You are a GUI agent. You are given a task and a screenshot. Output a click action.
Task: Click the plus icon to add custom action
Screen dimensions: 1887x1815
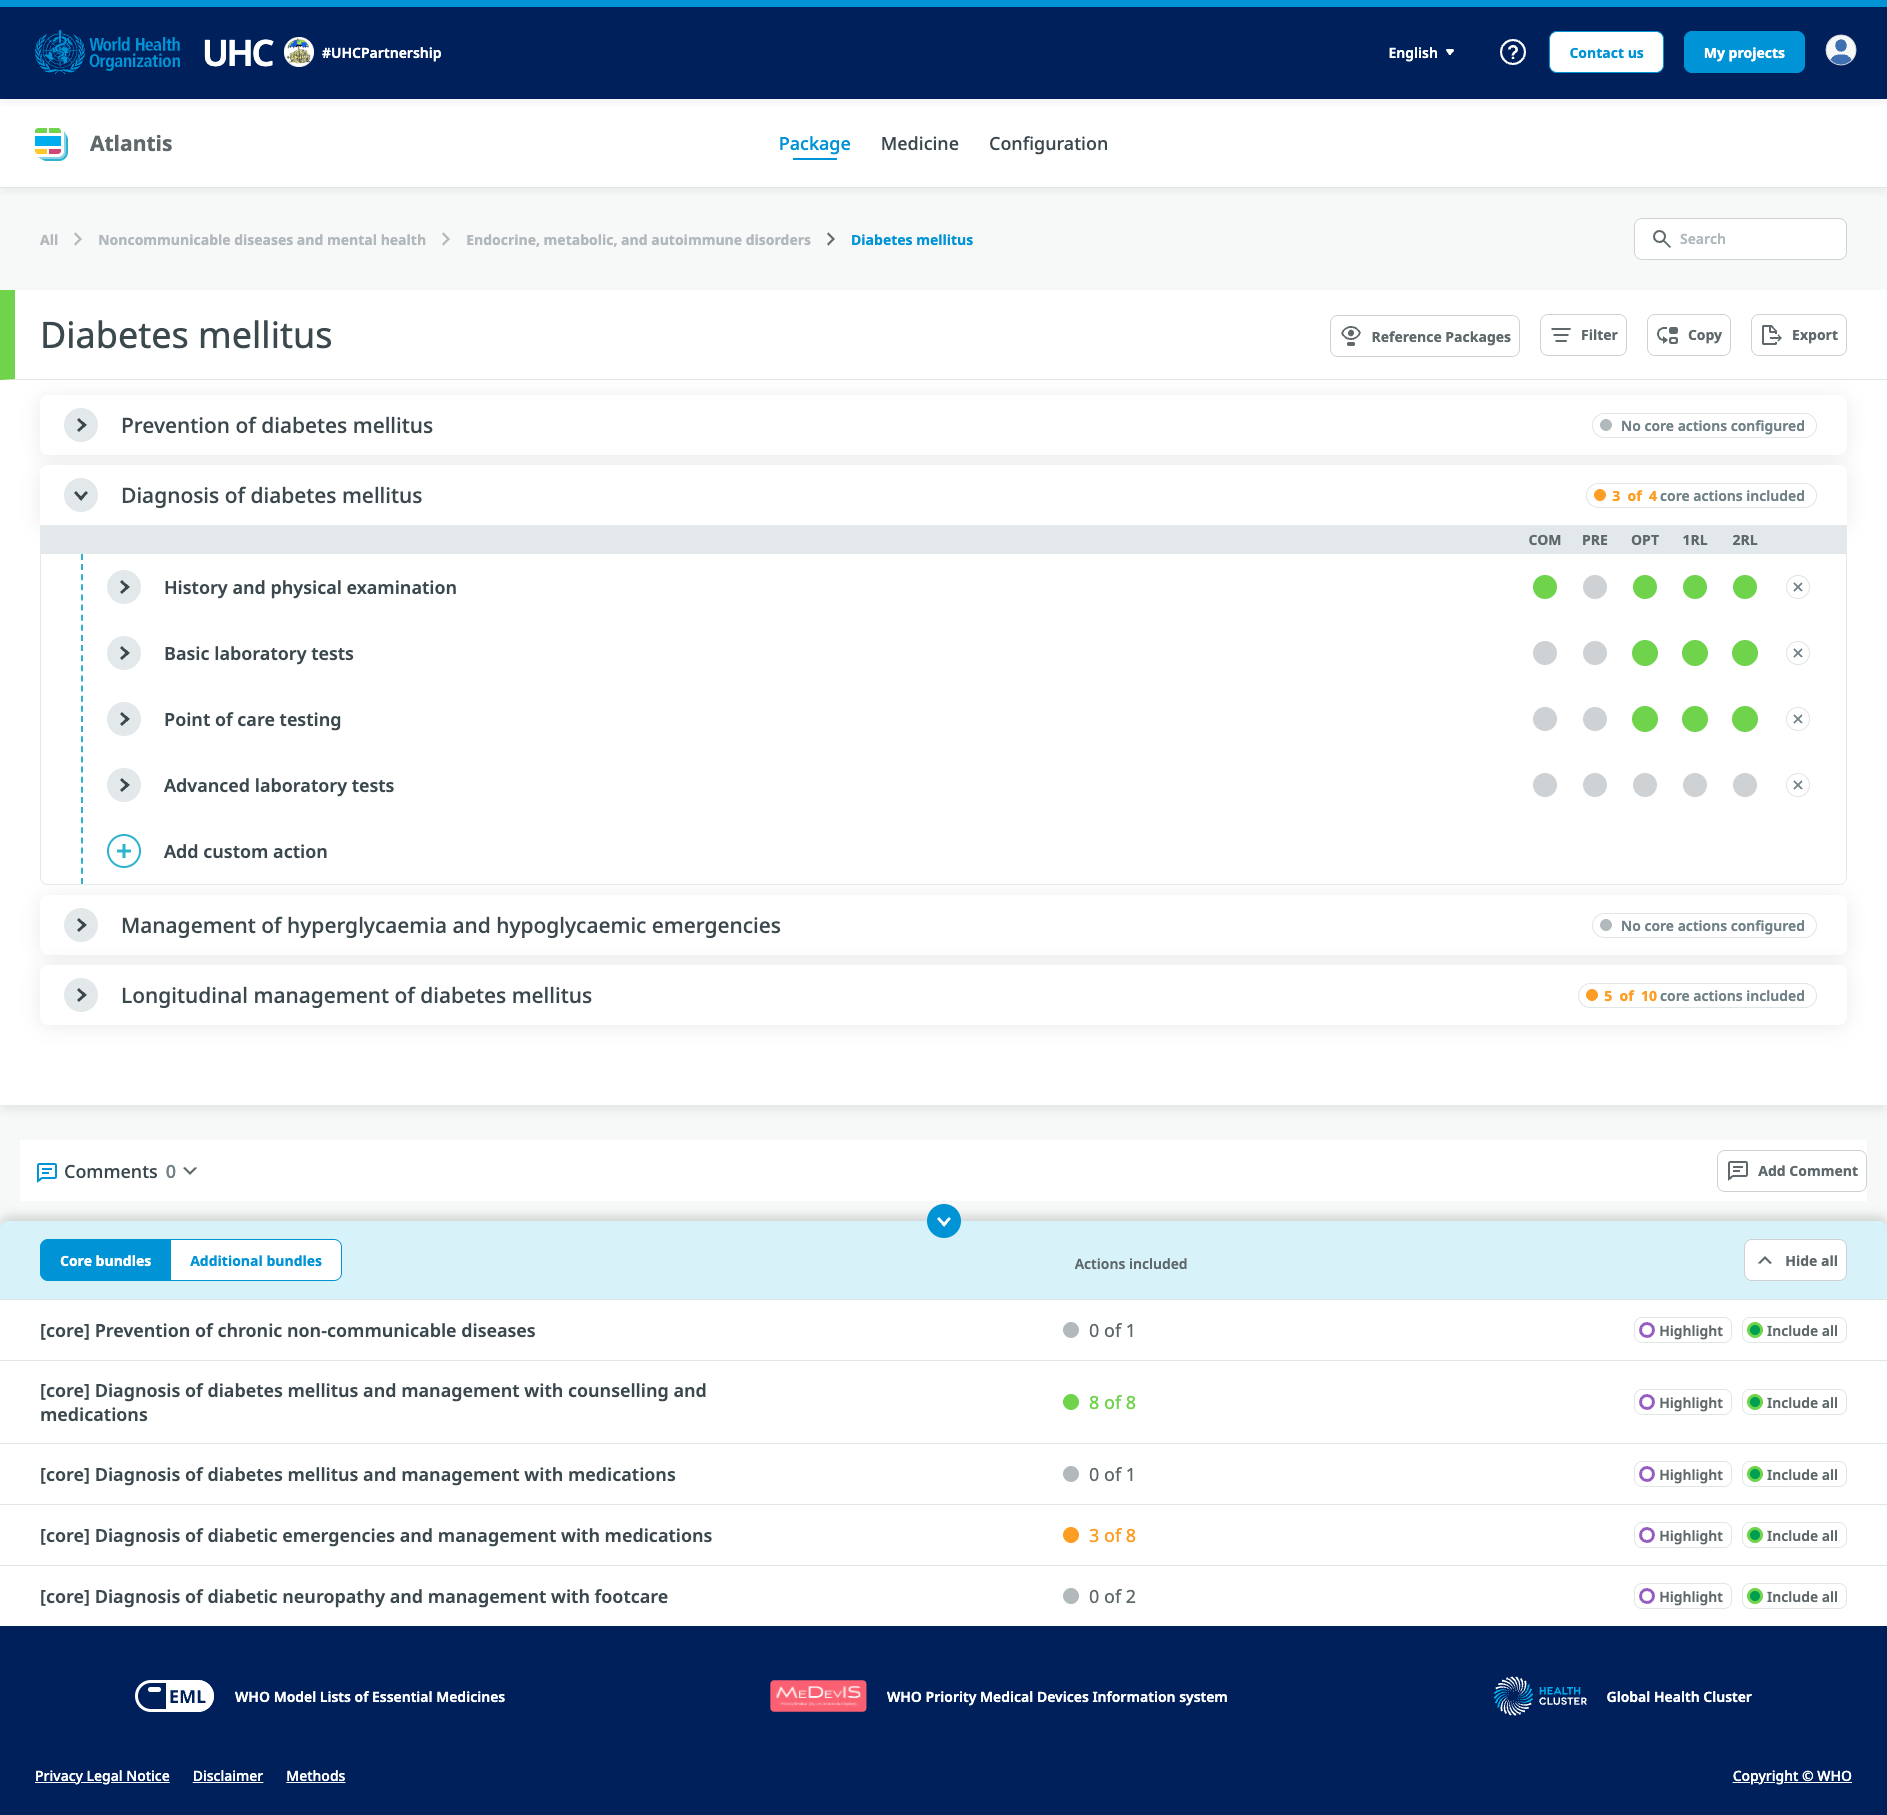[x=124, y=851]
